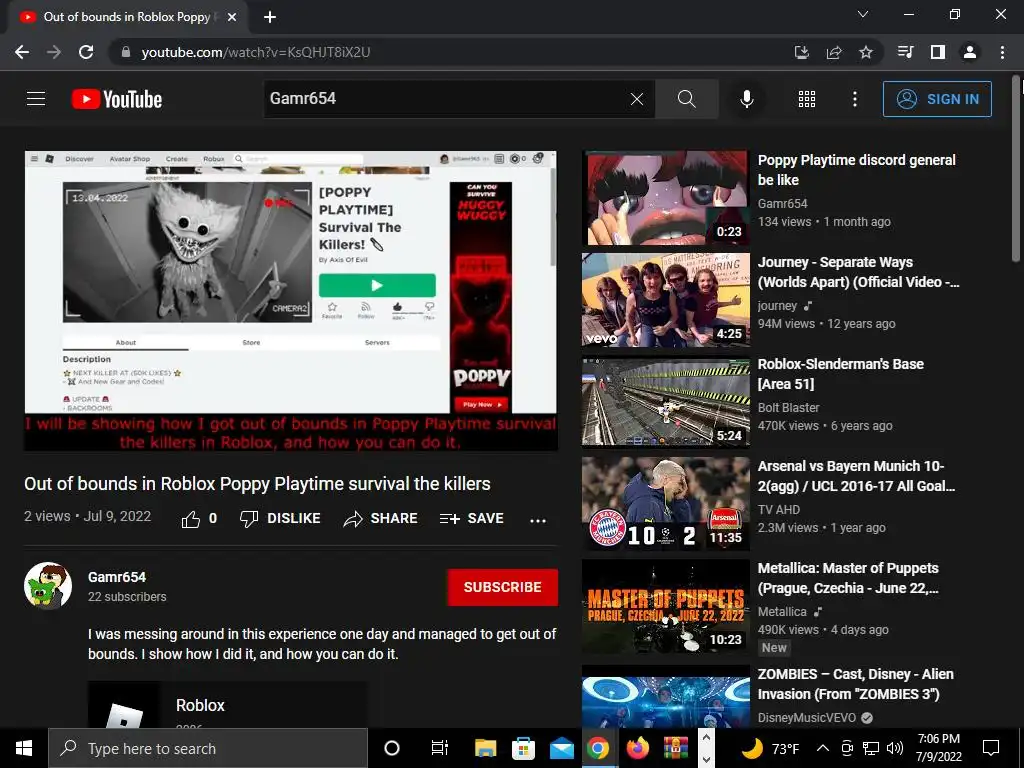
Task: Open YouTube settings three-dot menu
Action: (854, 99)
